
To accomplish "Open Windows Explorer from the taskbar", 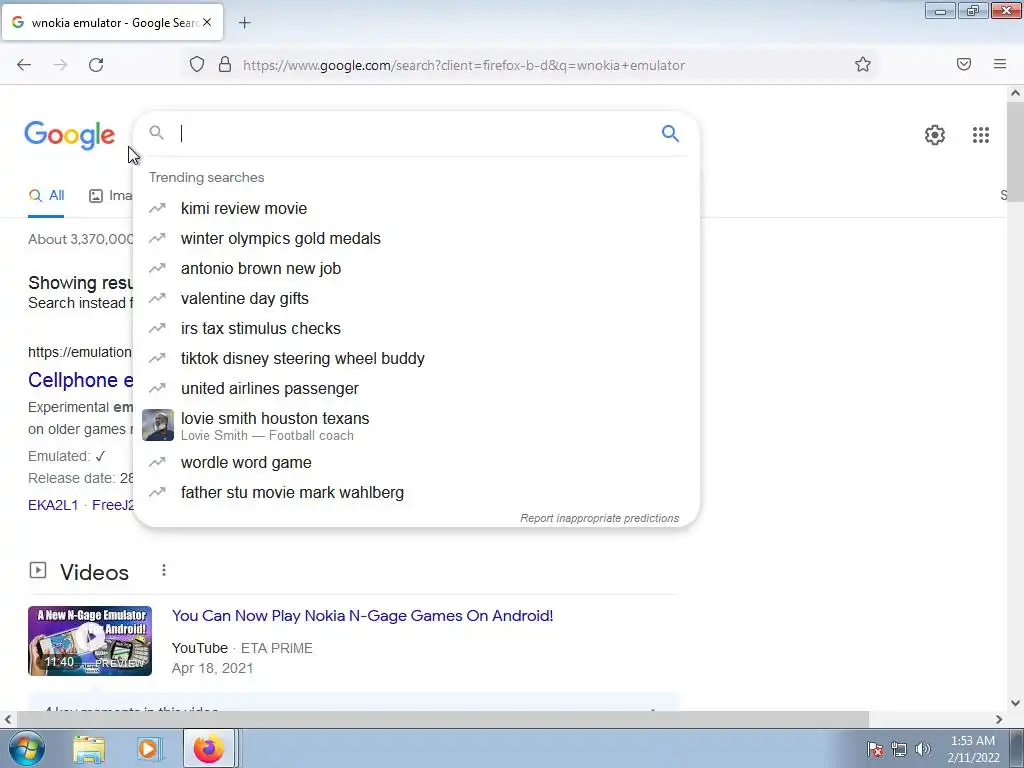I will 89,748.
